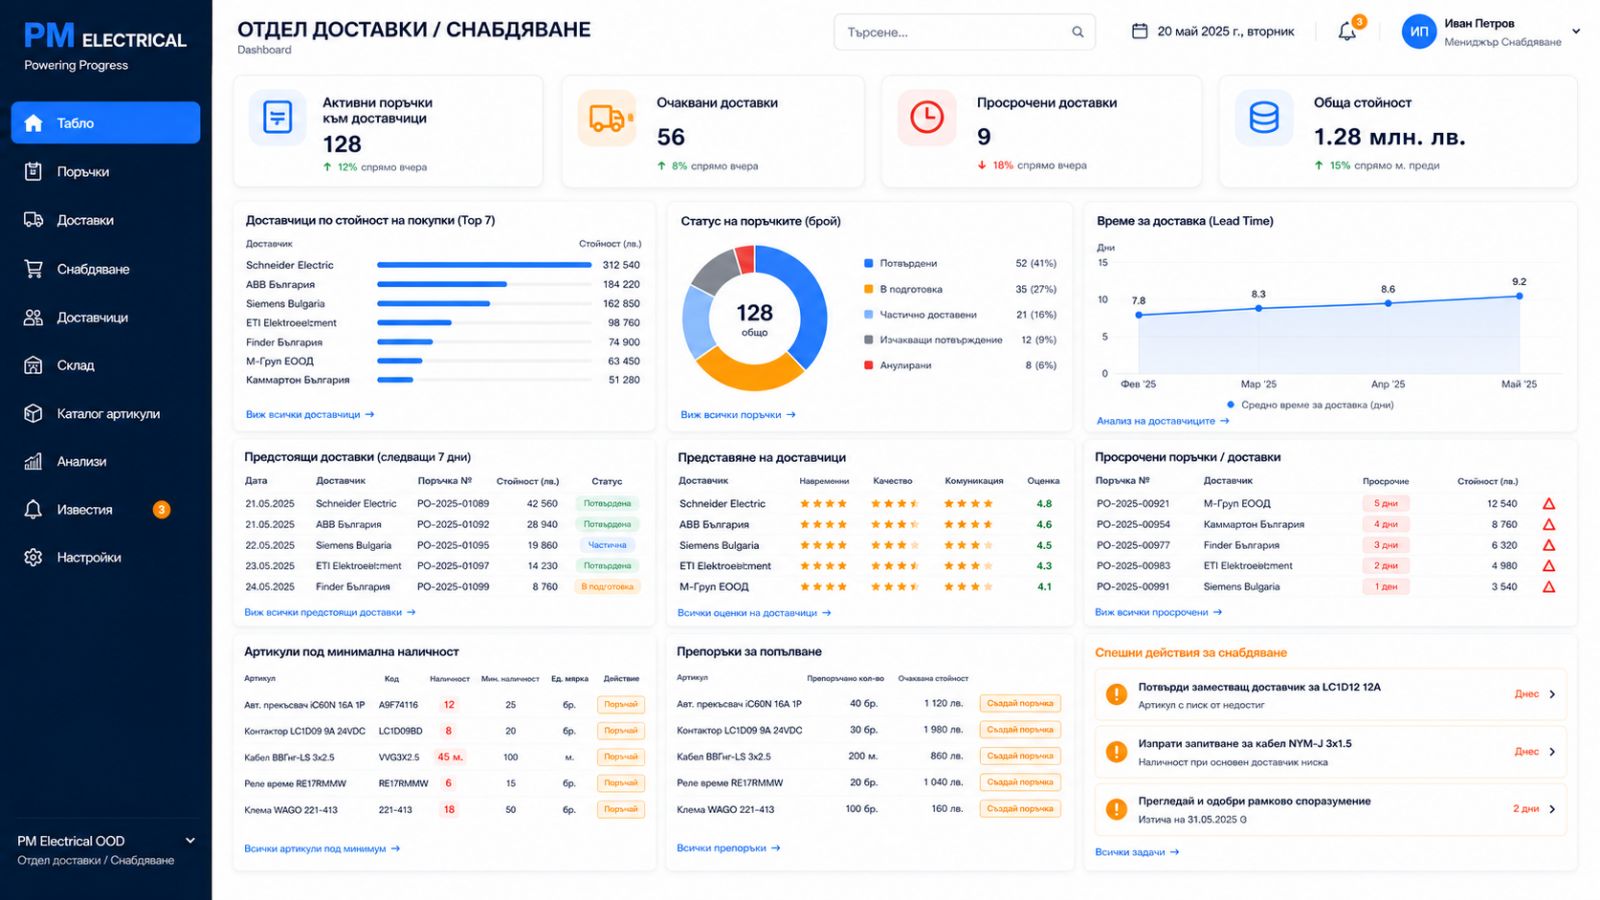Select Доставки in the sidebar menu

click(x=85, y=220)
